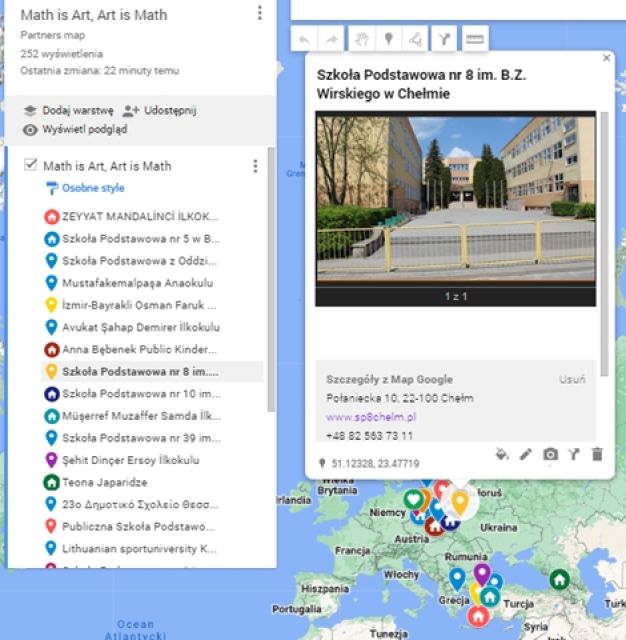
Task: Click the map title Math is Art, Art is Math
Action: point(94,15)
